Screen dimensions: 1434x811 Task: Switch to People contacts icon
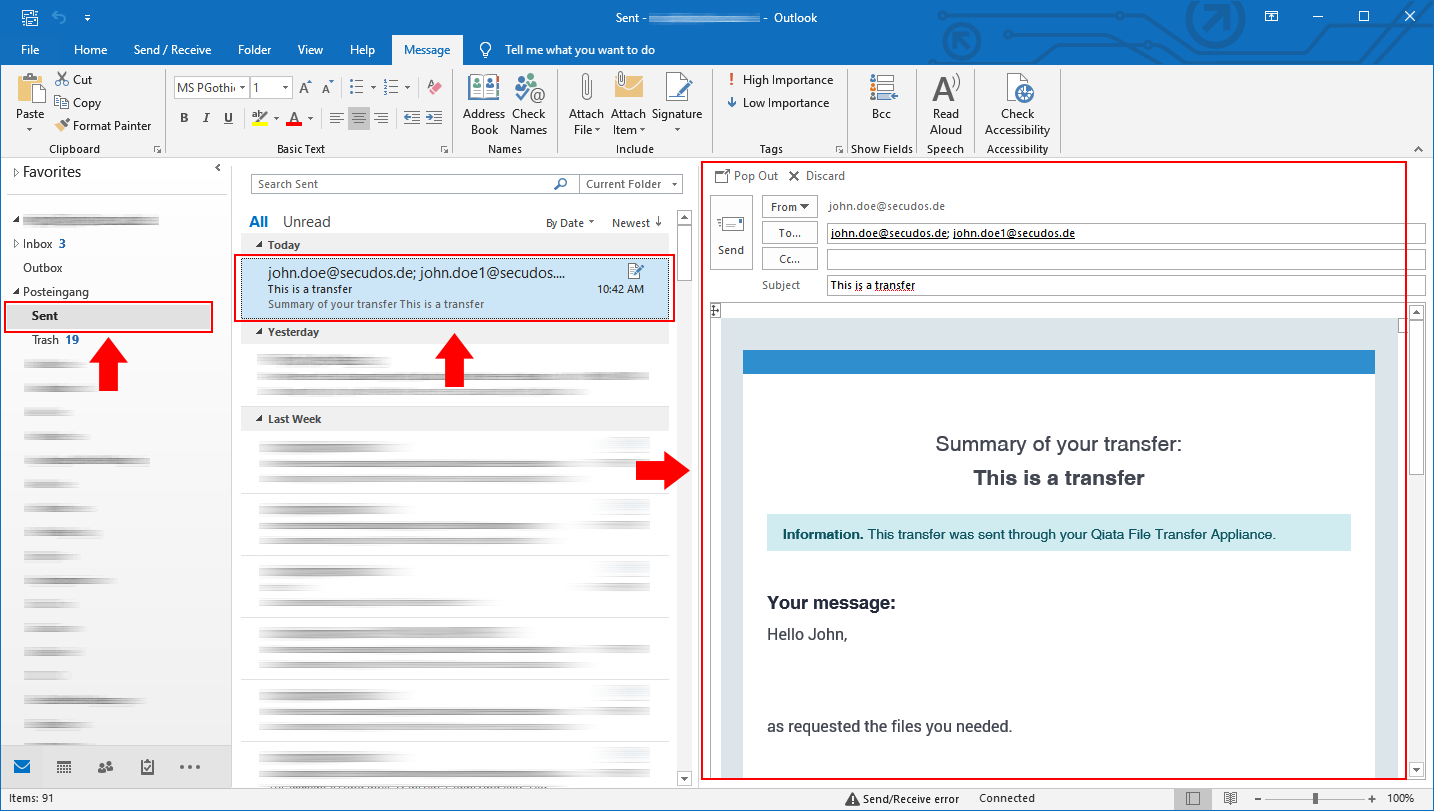point(105,767)
